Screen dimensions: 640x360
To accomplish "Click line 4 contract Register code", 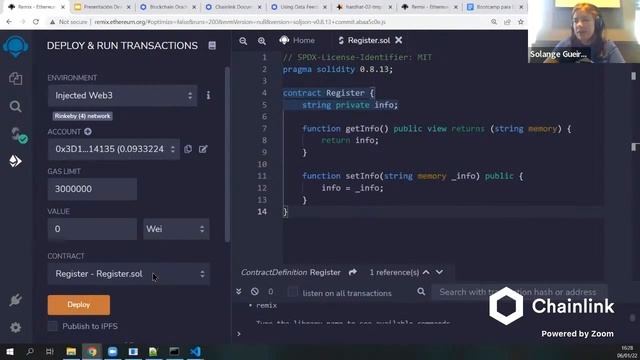I will 328,93.
